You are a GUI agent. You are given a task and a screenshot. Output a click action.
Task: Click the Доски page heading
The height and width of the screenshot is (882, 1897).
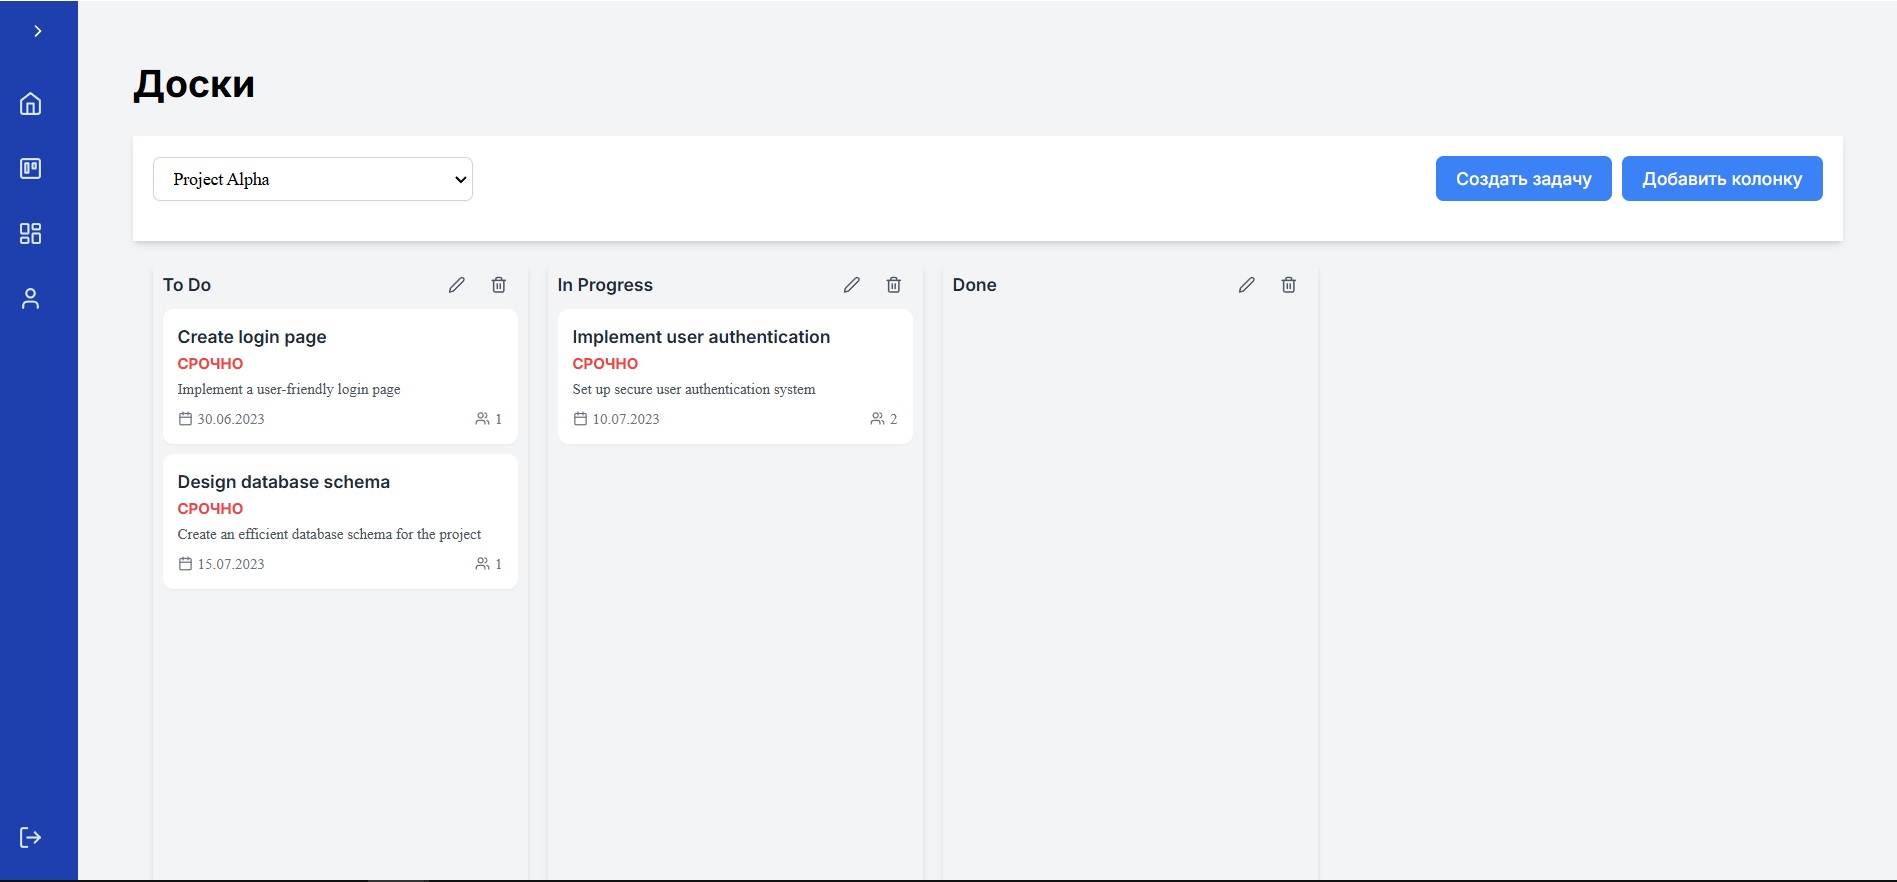(x=194, y=84)
